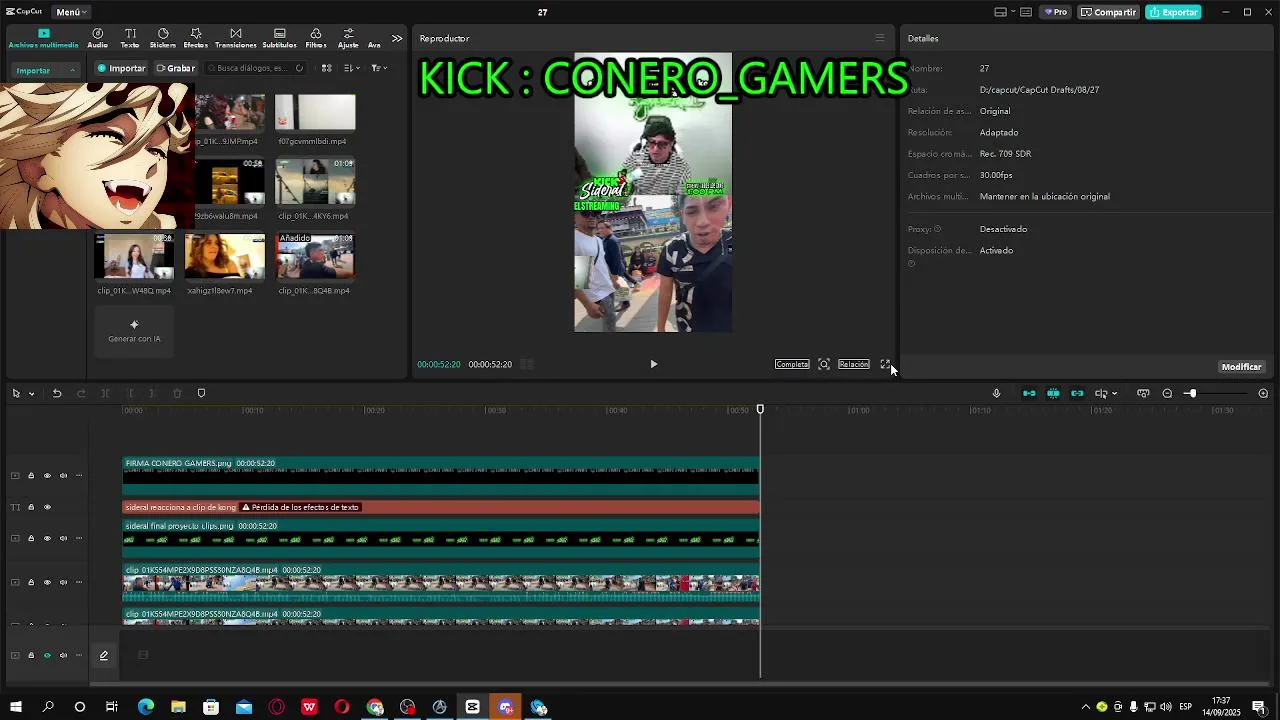Click the Redo arrow
The height and width of the screenshot is (720, 1280).
pos(81,393)
